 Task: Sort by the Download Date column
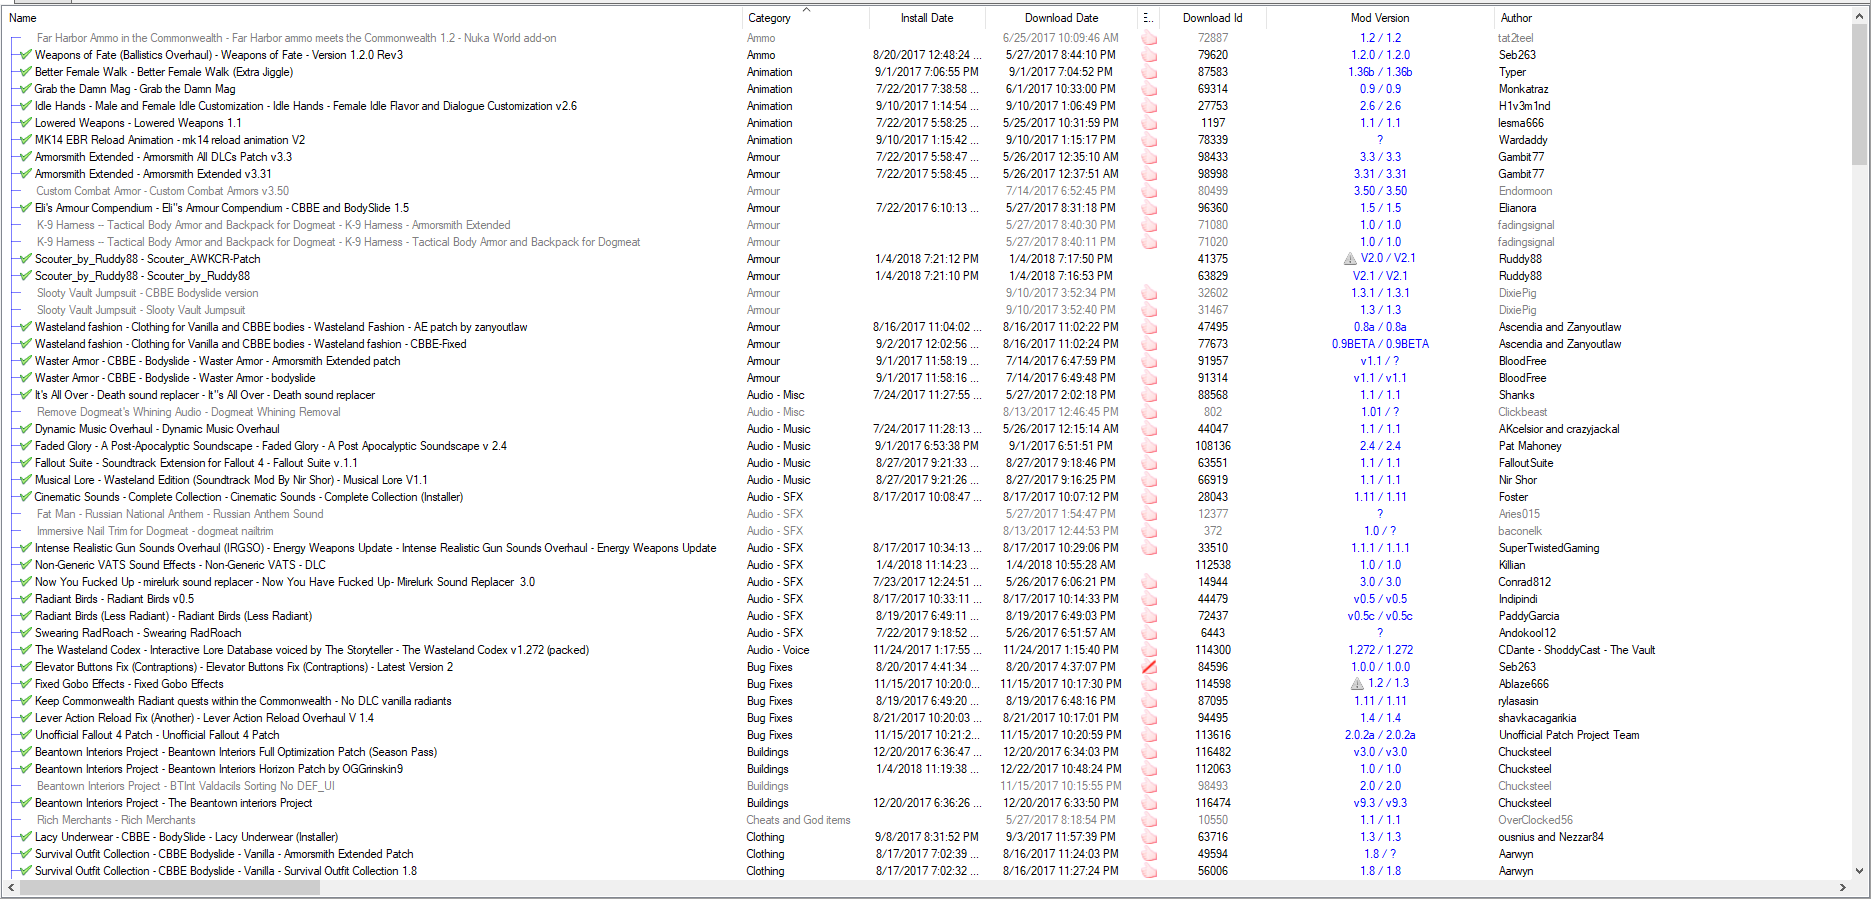1061,18
